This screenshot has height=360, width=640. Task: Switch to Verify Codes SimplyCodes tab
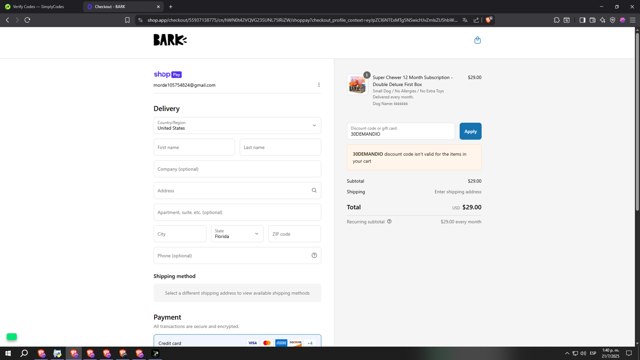click(x=38, y=7)
